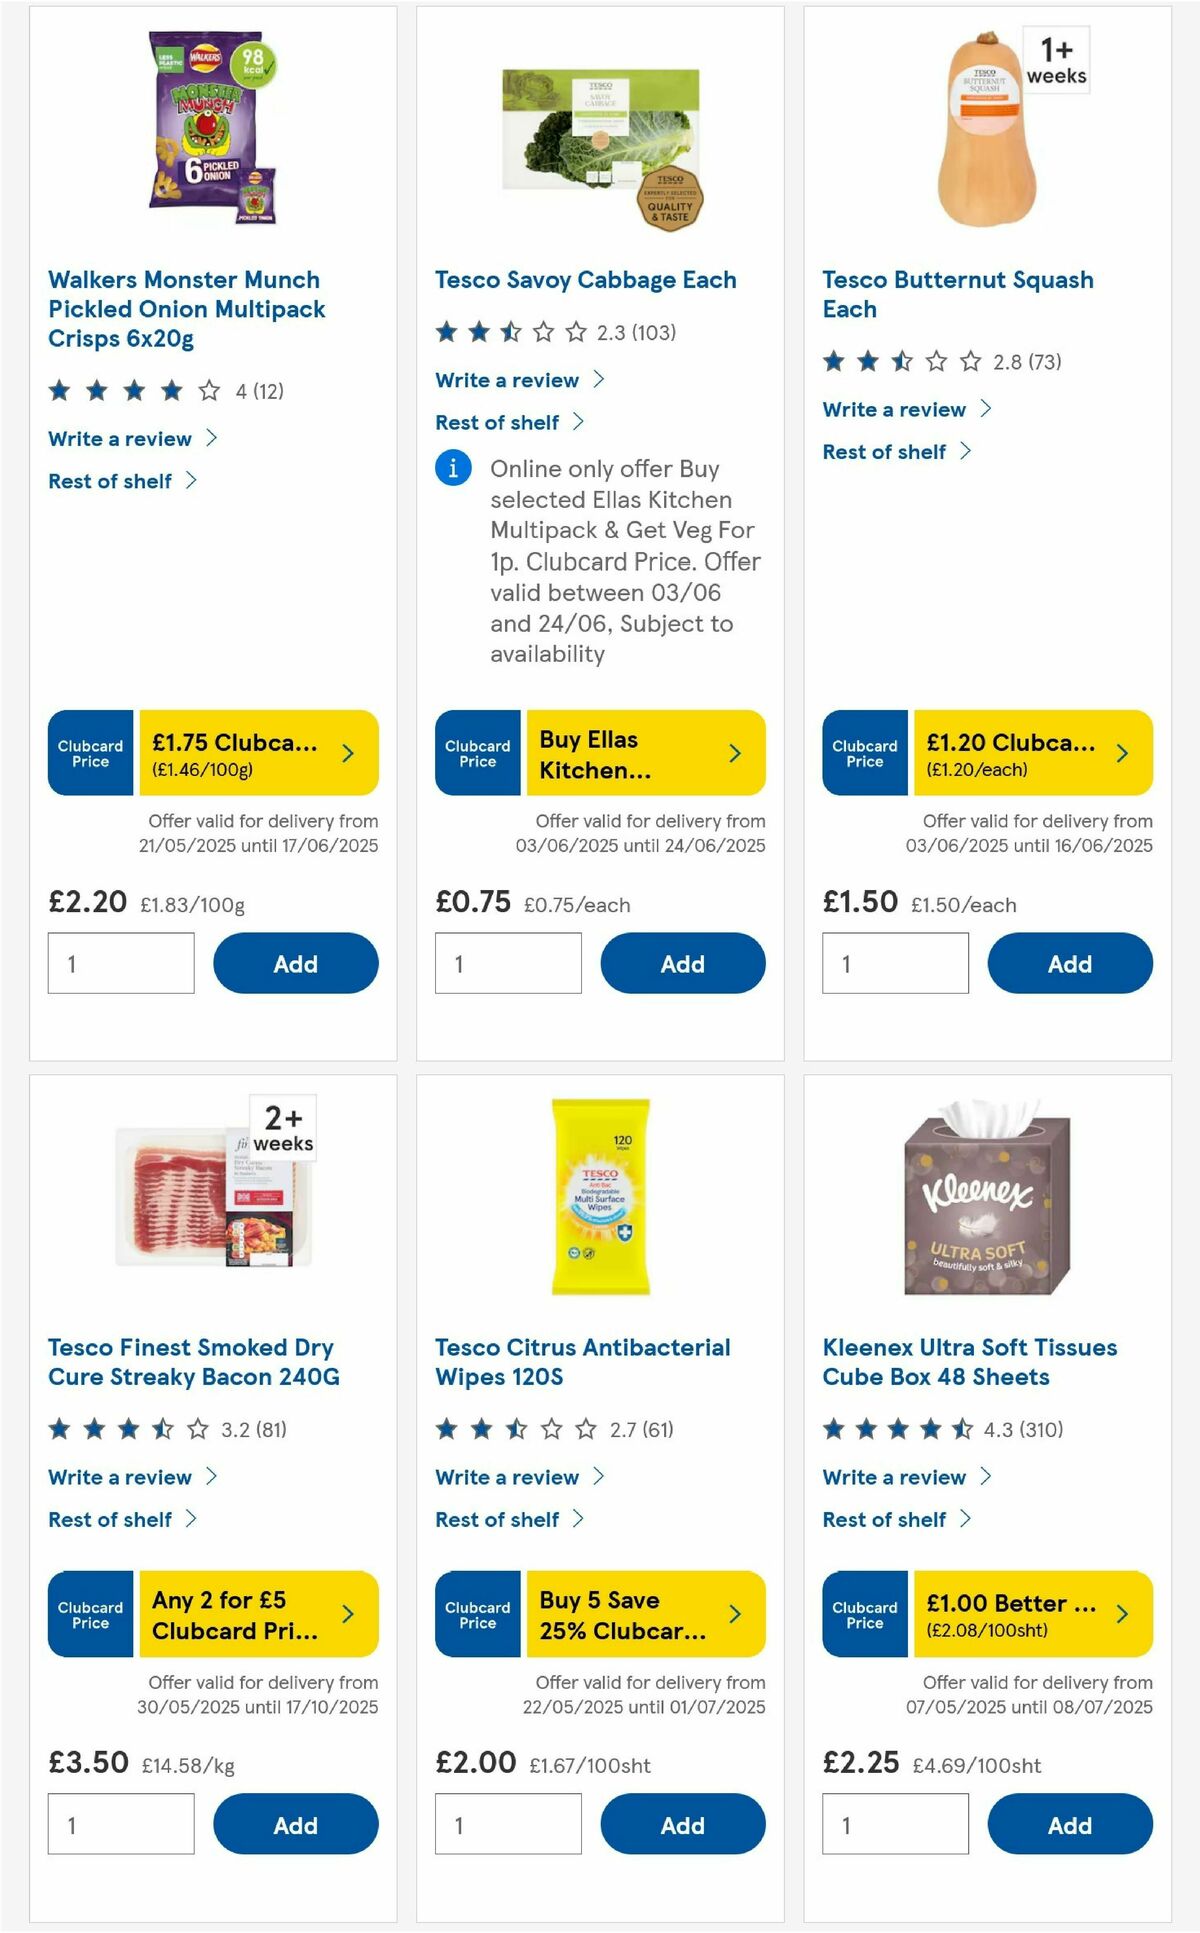Write a review for Monster Munch crisps
Screen dimensions: 1200x1933
click(x=119, y=438)
